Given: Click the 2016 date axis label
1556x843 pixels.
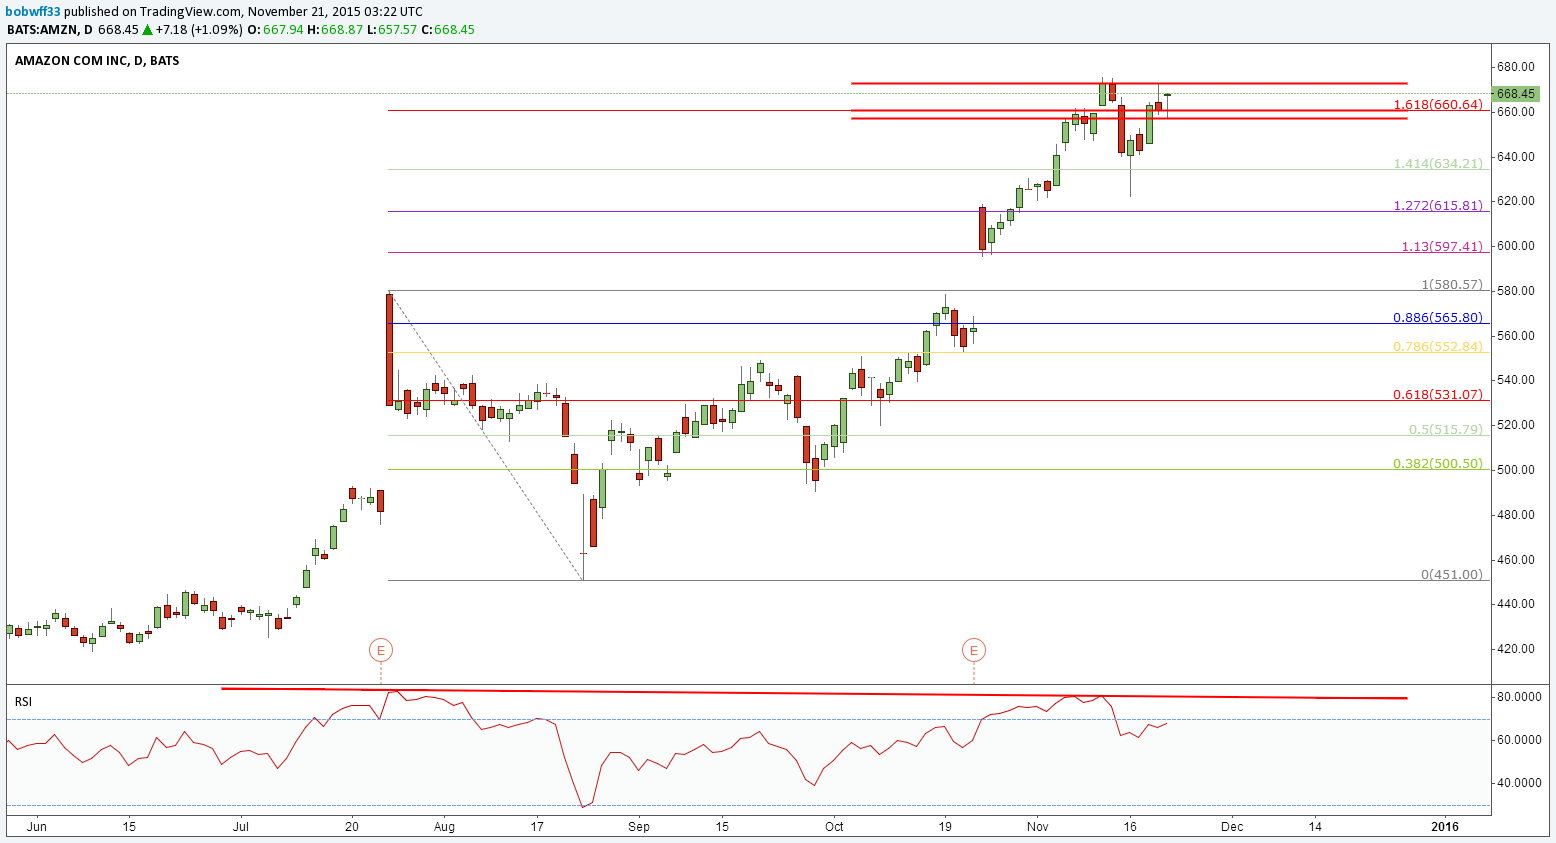Looking at the screenshot, I should coord(1444,827).
